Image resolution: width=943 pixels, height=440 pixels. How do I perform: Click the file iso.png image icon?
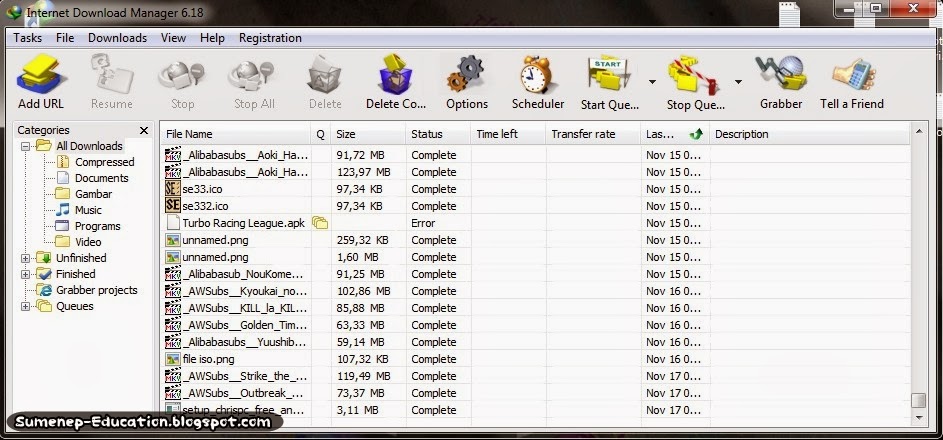[x=173, y=359]
